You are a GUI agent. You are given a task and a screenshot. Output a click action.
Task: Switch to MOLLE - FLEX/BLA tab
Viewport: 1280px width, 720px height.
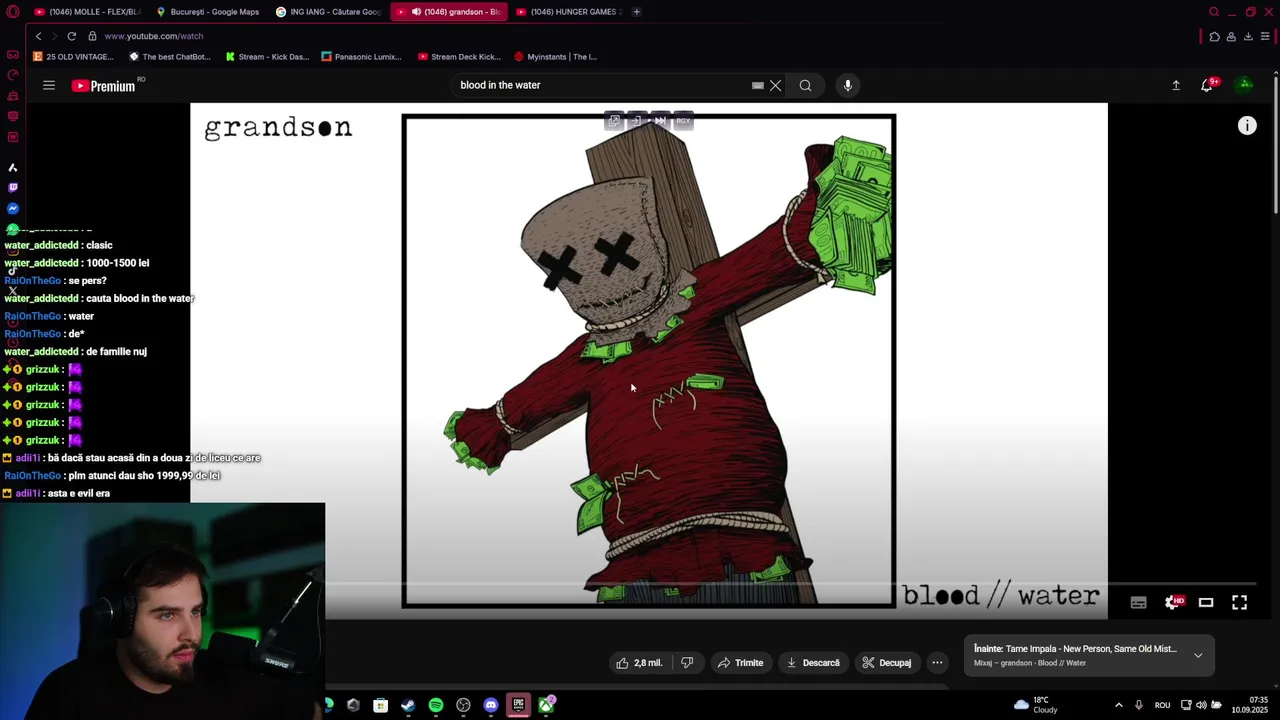coord(87,12)
